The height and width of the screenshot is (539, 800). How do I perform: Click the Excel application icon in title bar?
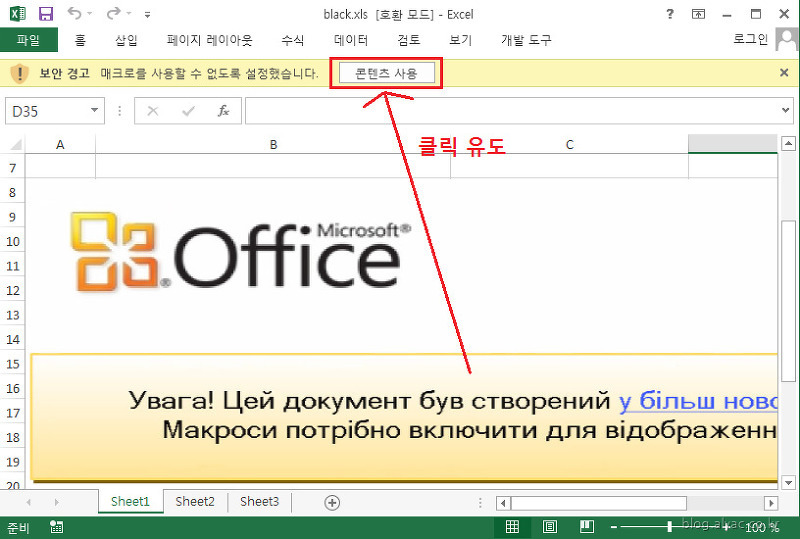18,13
